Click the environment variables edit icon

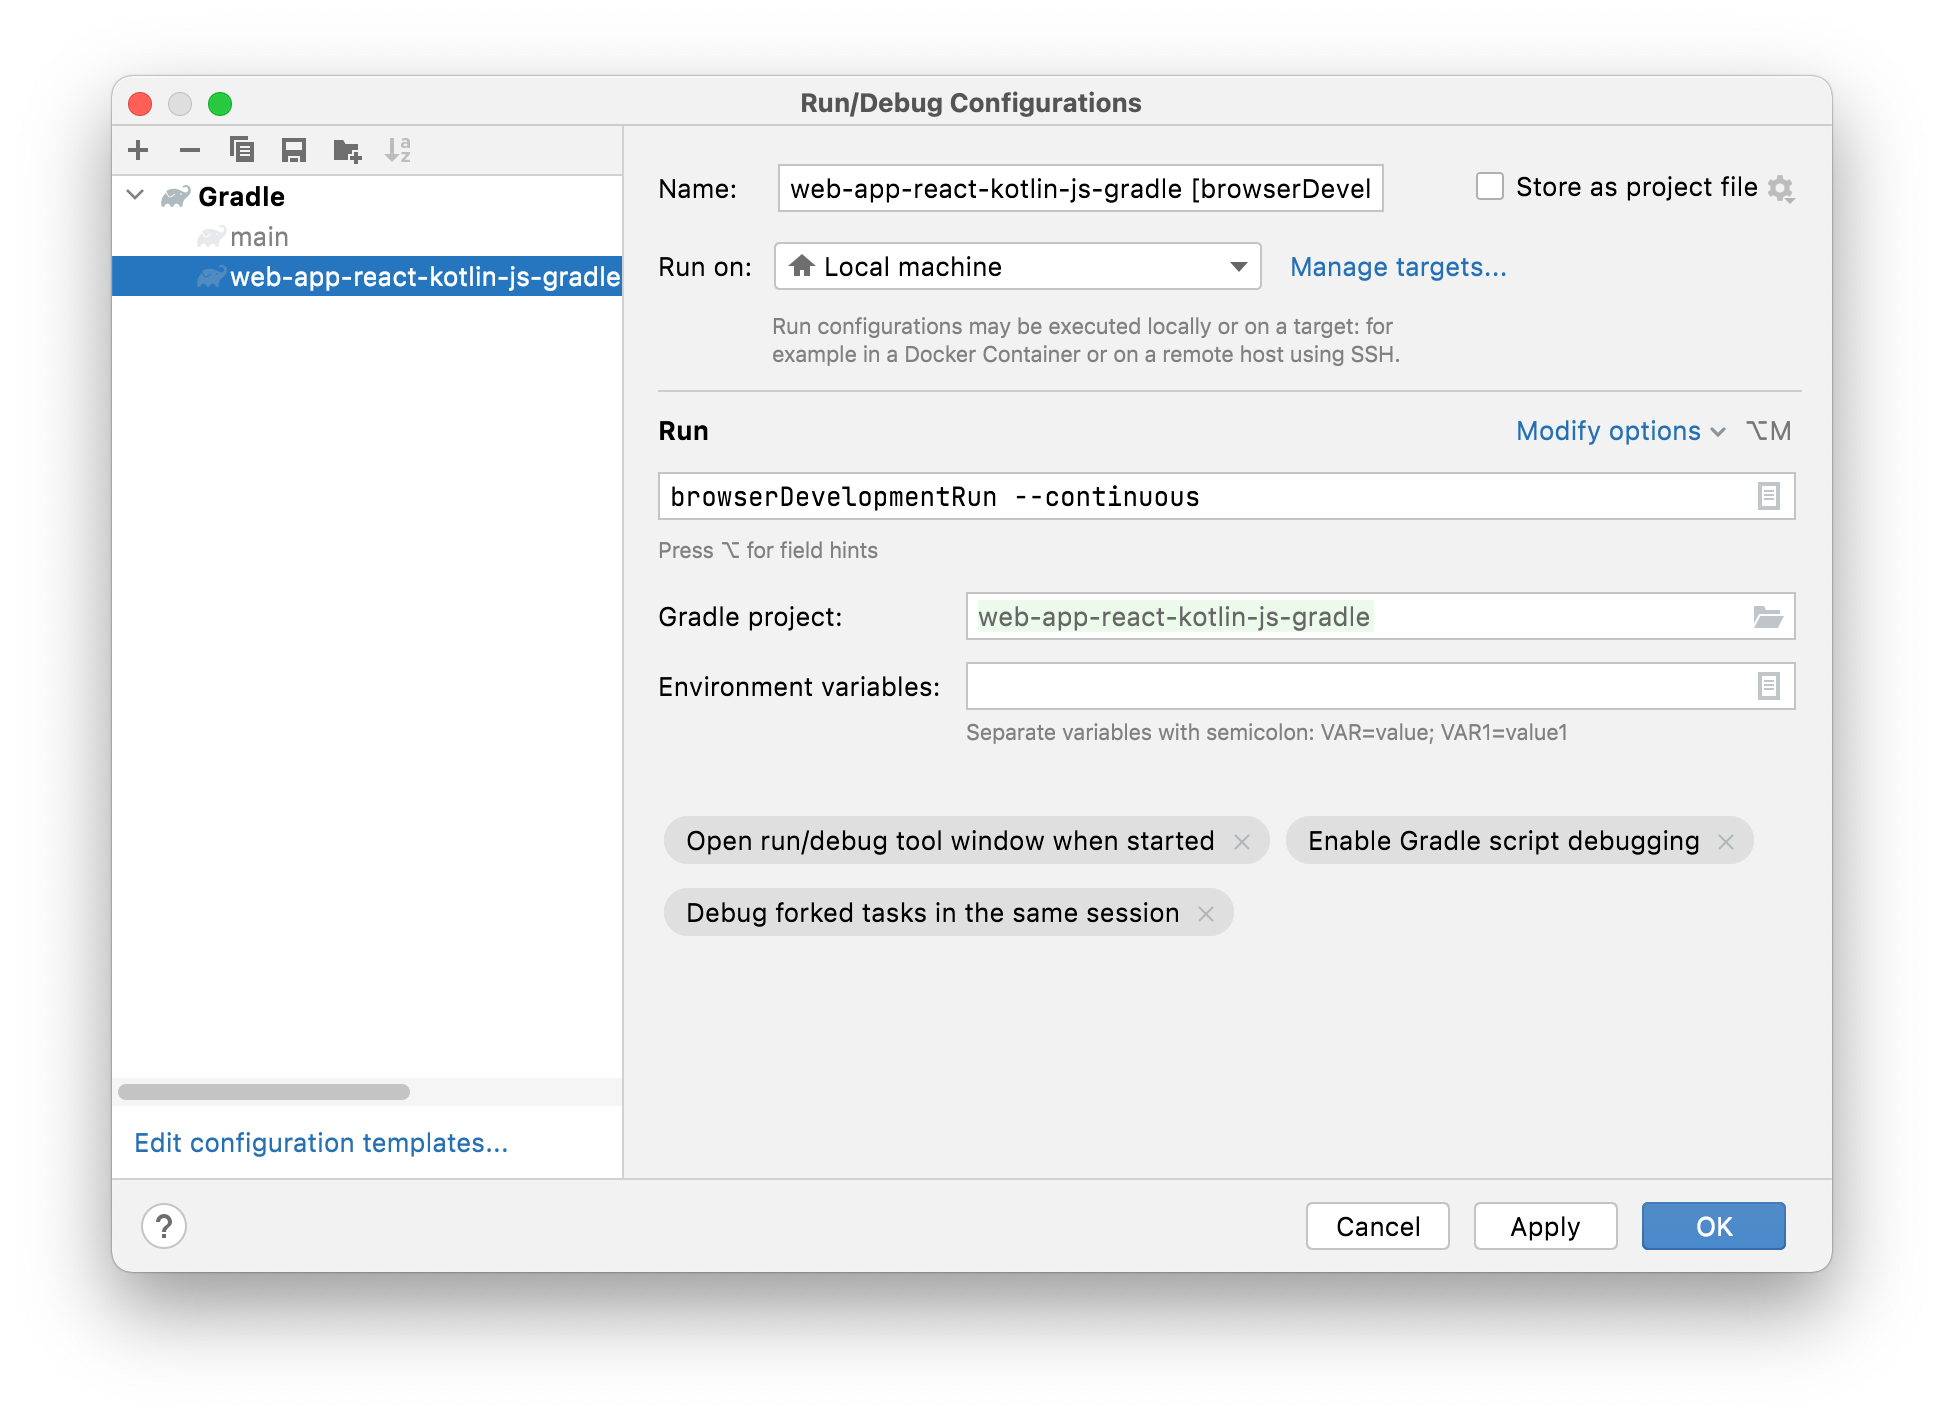click(1769, 687)
